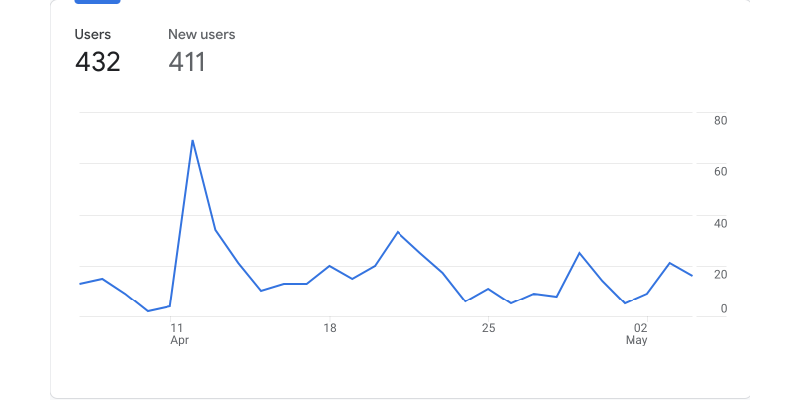
Task: Click the leftmost start point of the line
Action: tap(80, 284)
